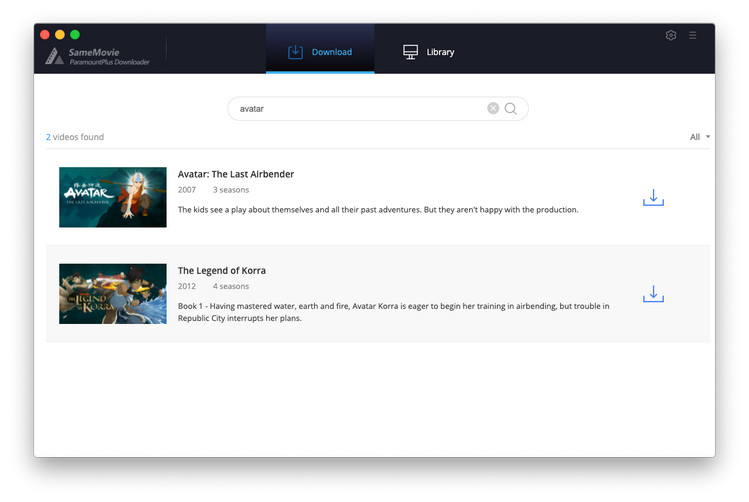This screenshot has width=749, height=502.
Task: Close the window with red button
Action: 45,34
